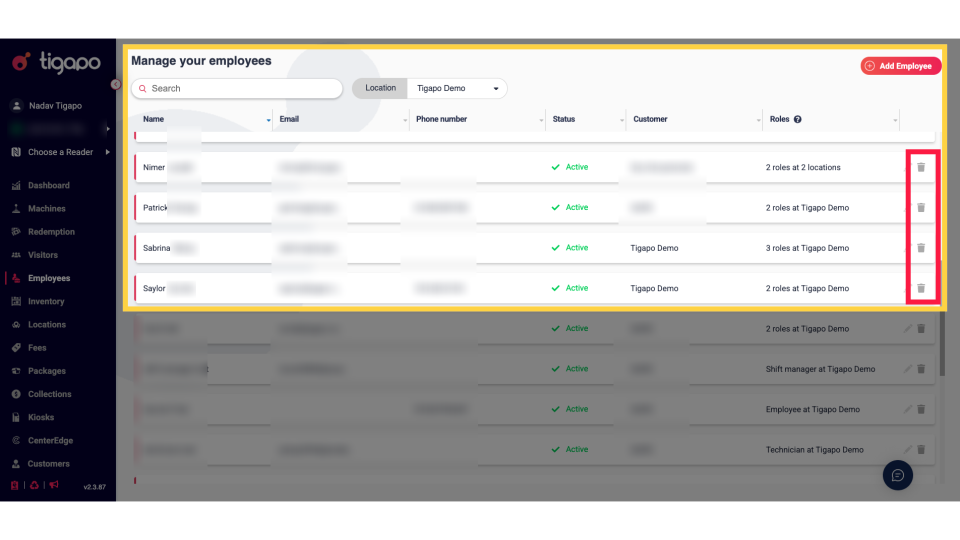Click the trash icon for Sabrina
The width and height of the screenshot is (960, 540).
coord(921,248)
